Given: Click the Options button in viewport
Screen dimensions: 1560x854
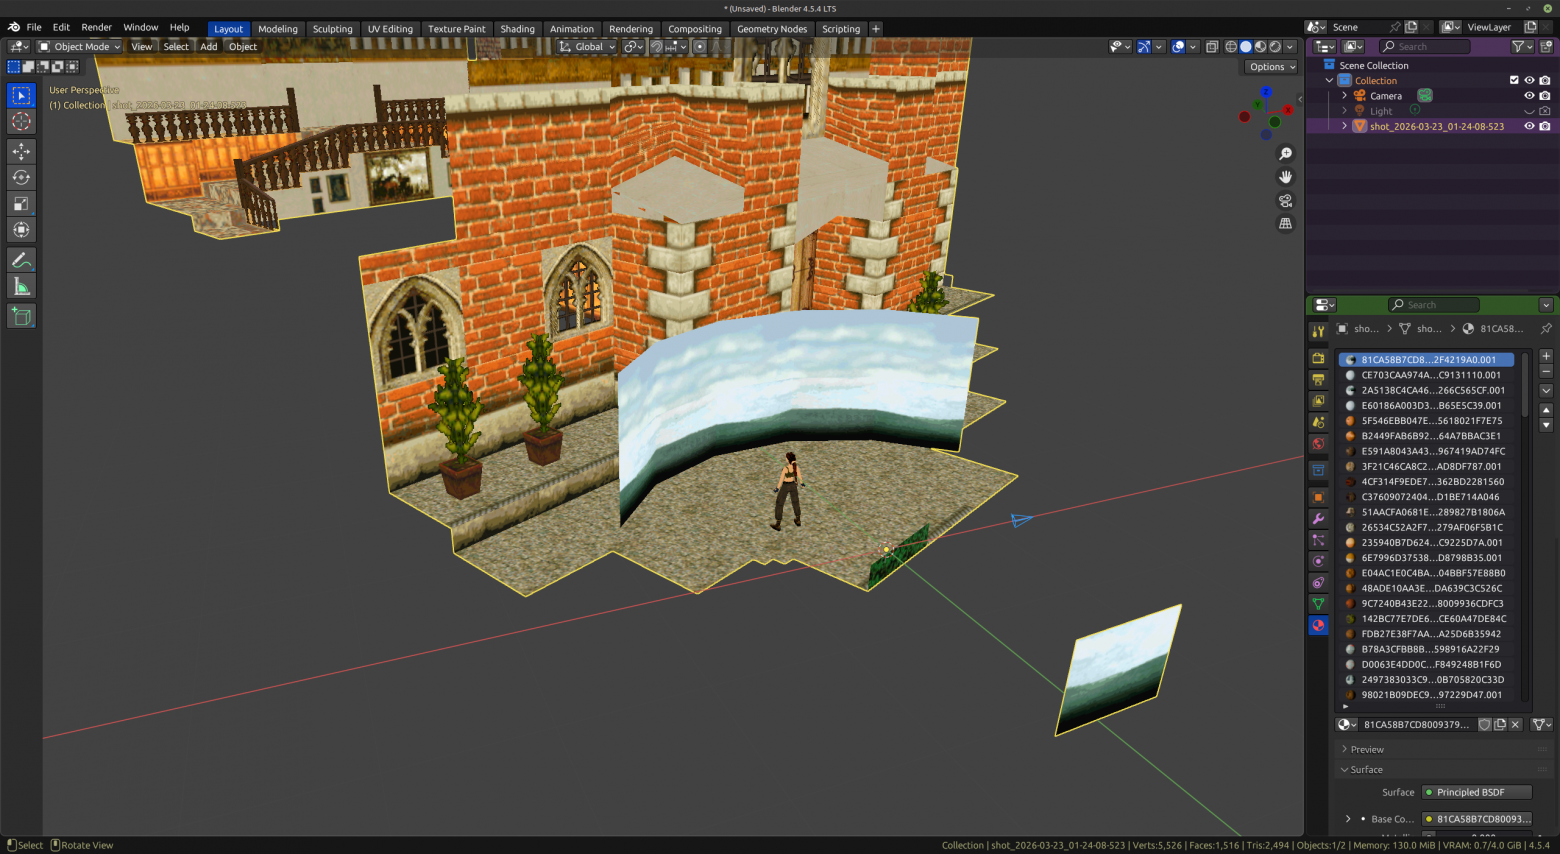Looking at the screenshot, I should click(x=1271, y=67).
